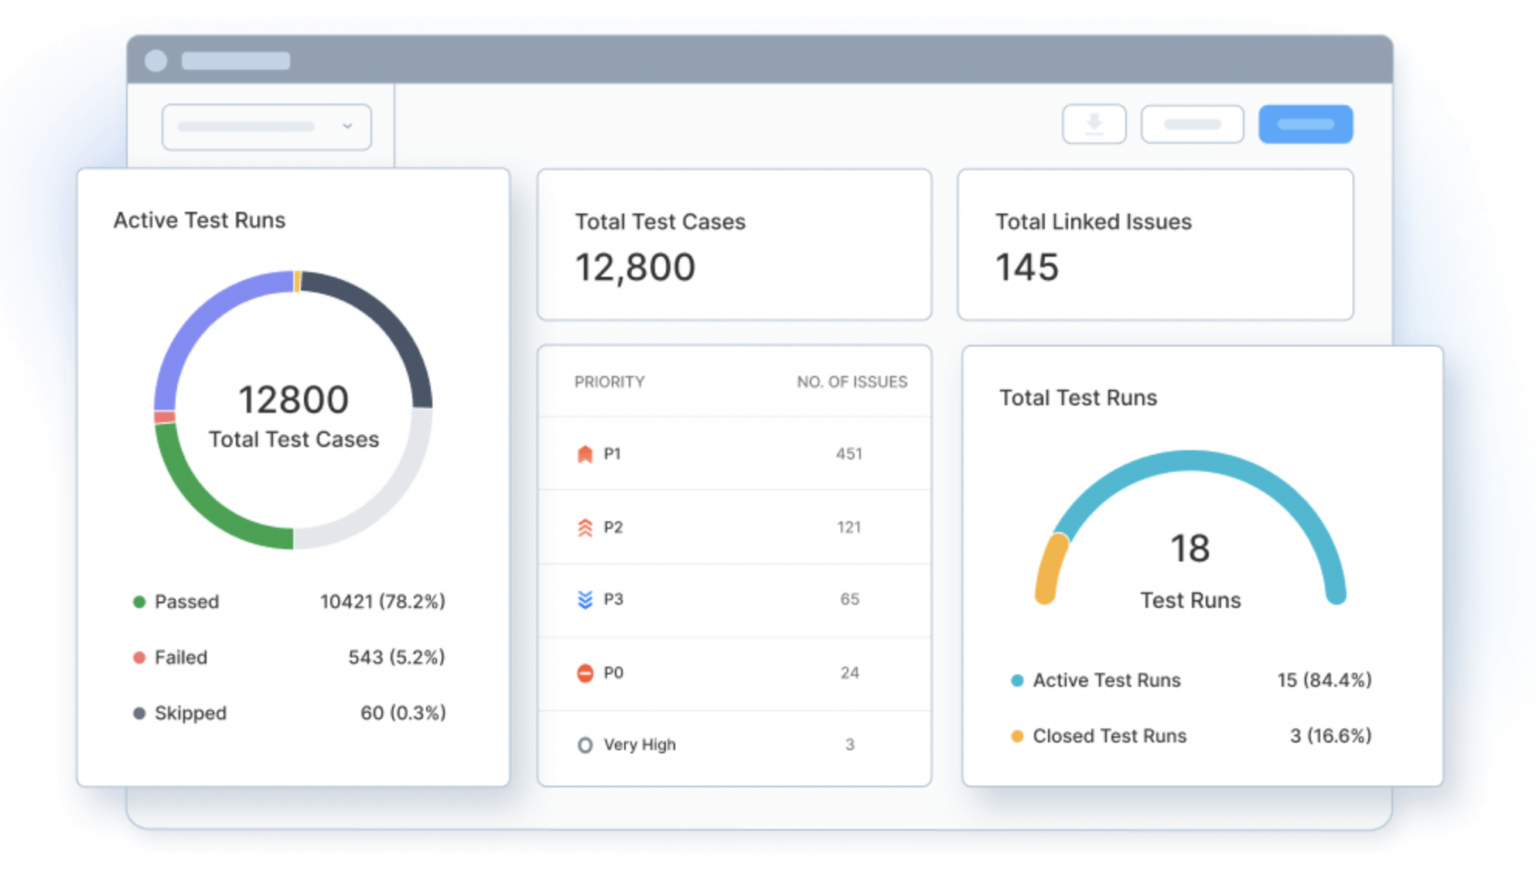The width and height of the screenshot is (1536, 877).
Task: Toggle the Skipped legend indicator
Action: (139, 713)
